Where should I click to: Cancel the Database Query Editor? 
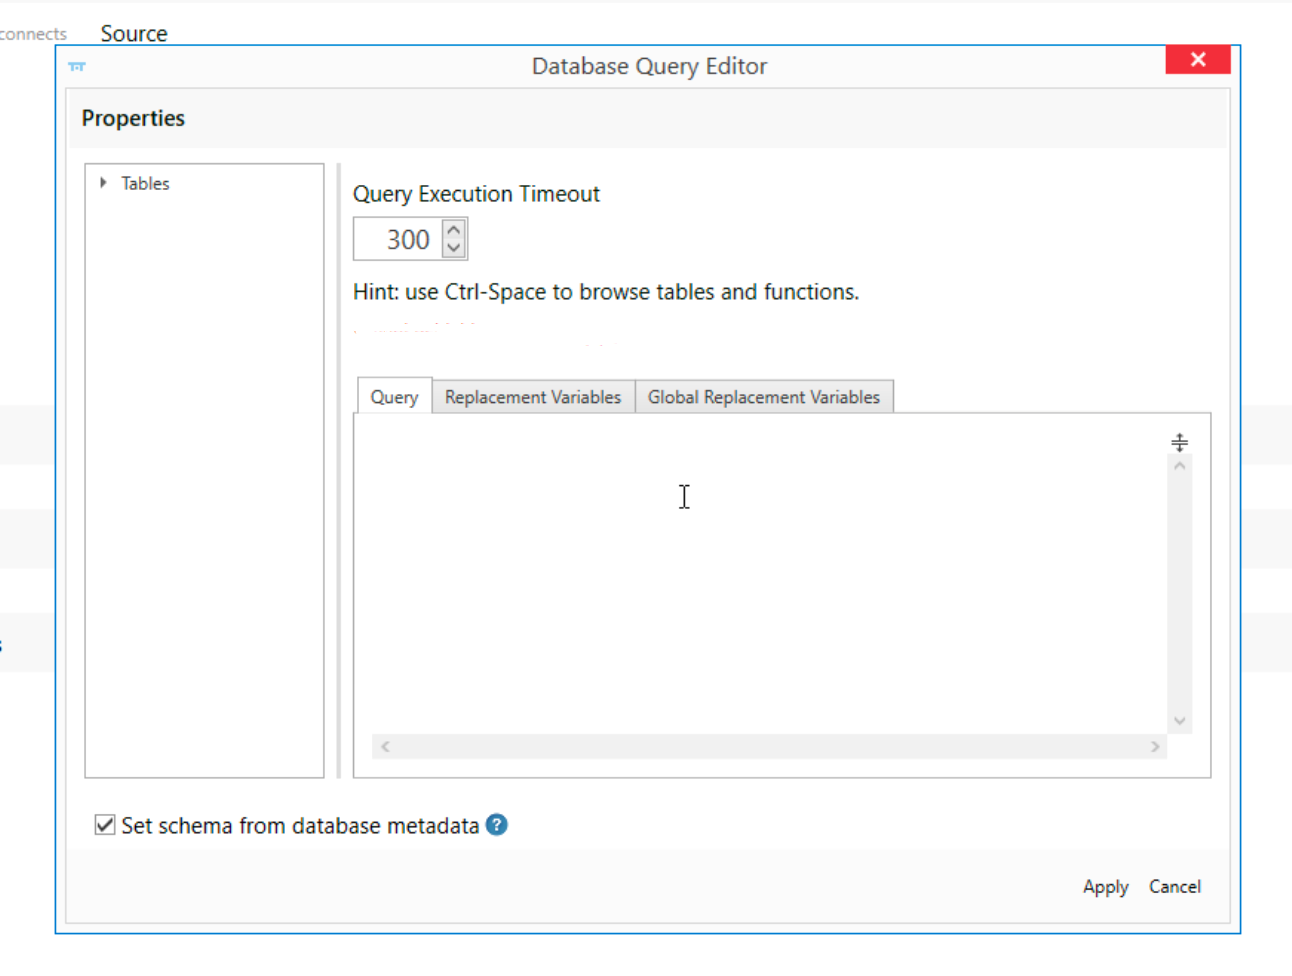1174,887
